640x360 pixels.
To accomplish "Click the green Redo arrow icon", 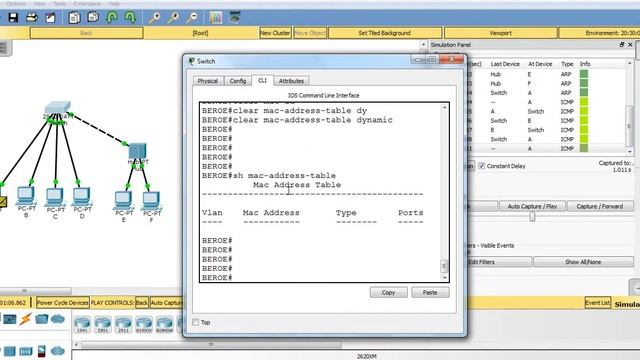I will click(x=130, y=18).
